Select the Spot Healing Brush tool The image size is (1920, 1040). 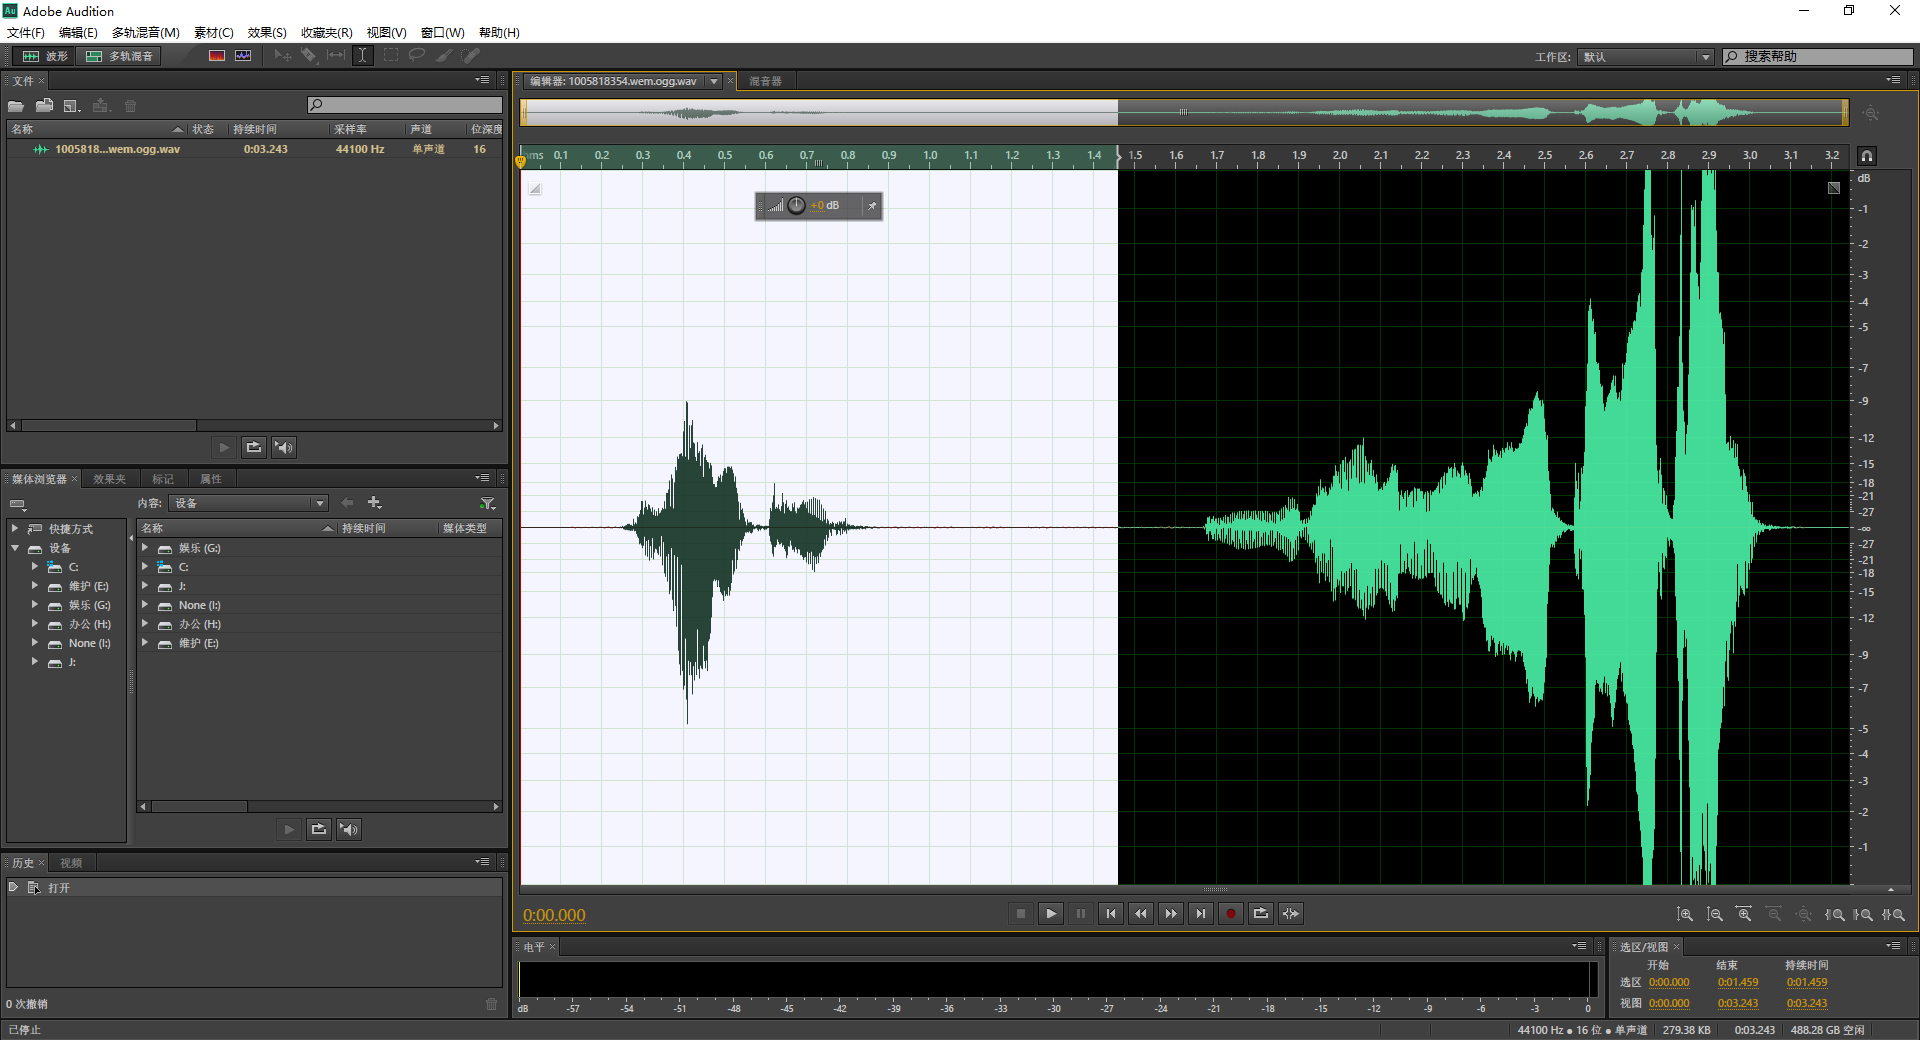tap(471, 56)
